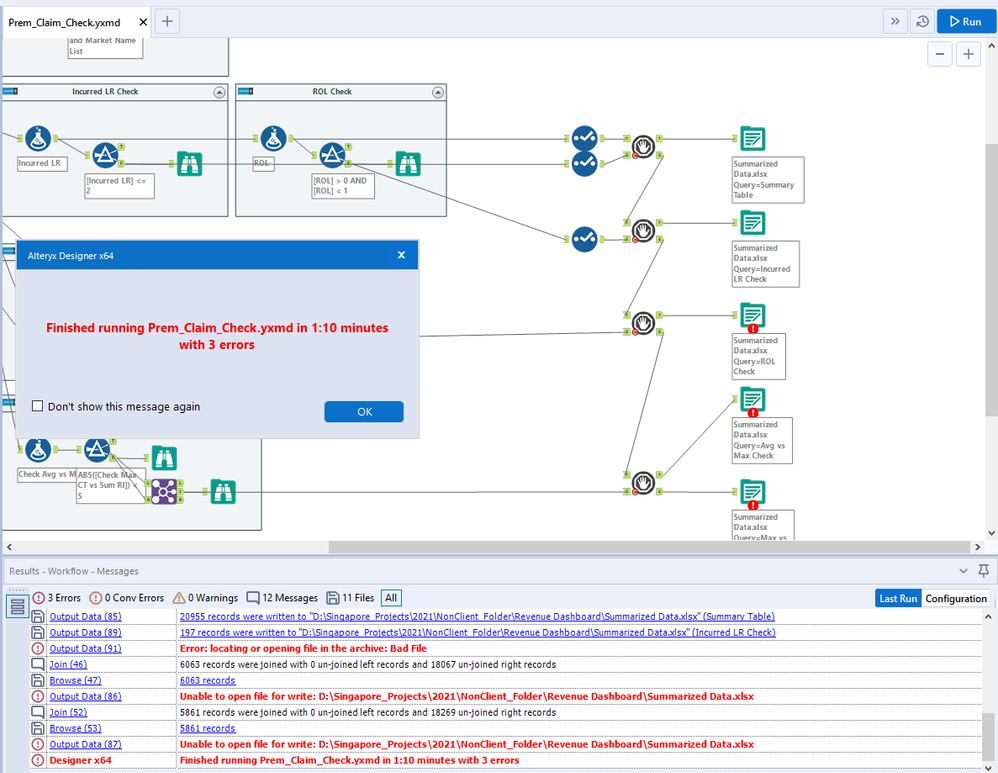Select the Block Until Done tool near Summary Table output
998x773 pixels.
(x=643, y=146)
